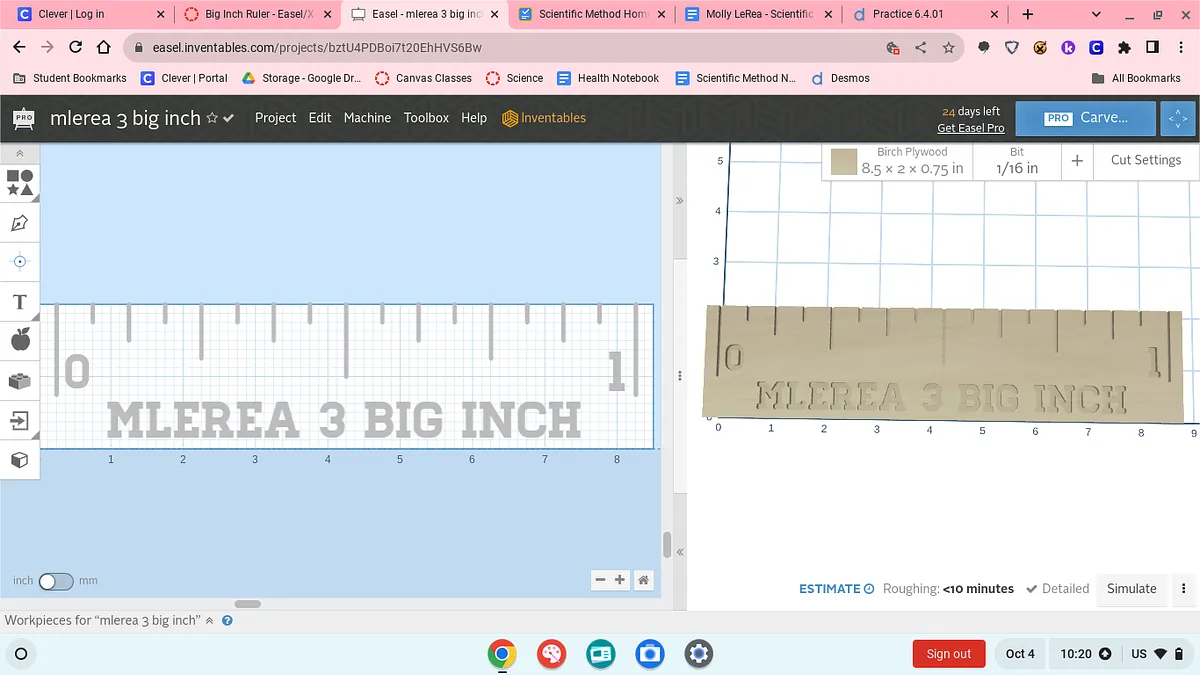Favorite the project with star icon
Screen dimensions: 1200x675
tap(212, 118)
